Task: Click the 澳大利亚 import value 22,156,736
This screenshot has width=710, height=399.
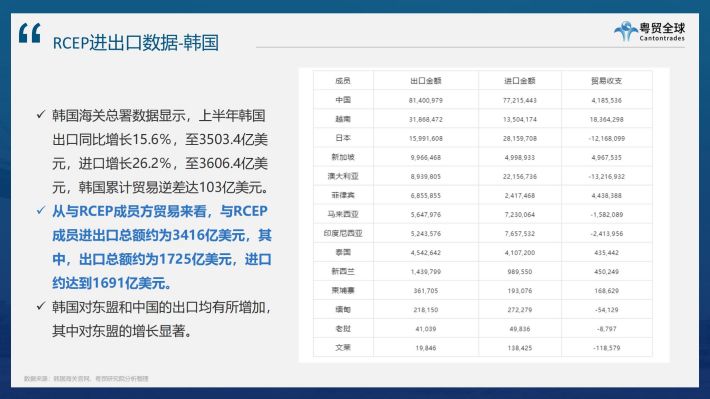Action: coord(520,176)
